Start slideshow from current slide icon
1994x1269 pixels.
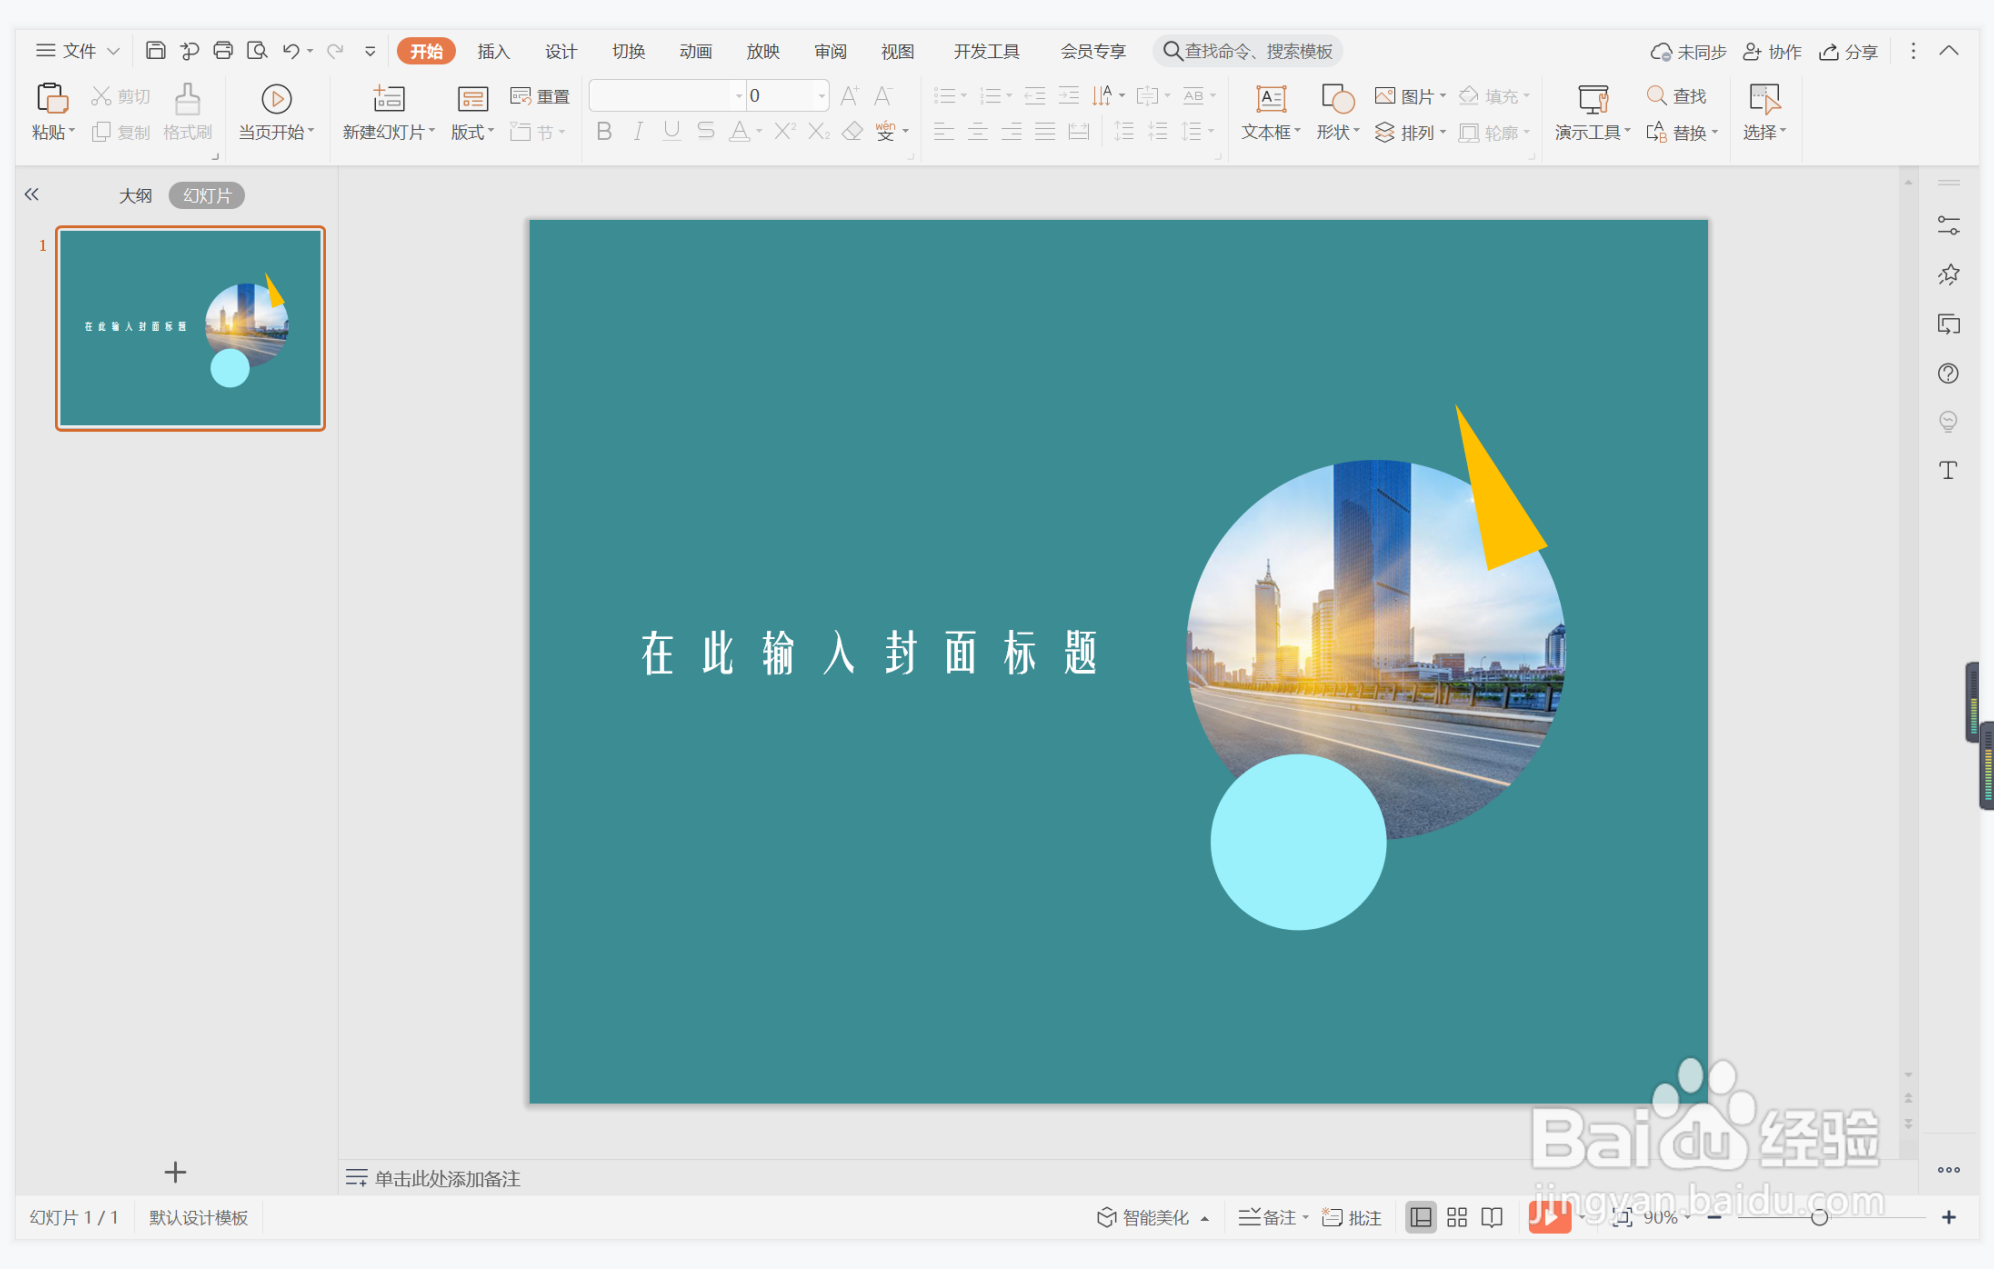[276, 99]
